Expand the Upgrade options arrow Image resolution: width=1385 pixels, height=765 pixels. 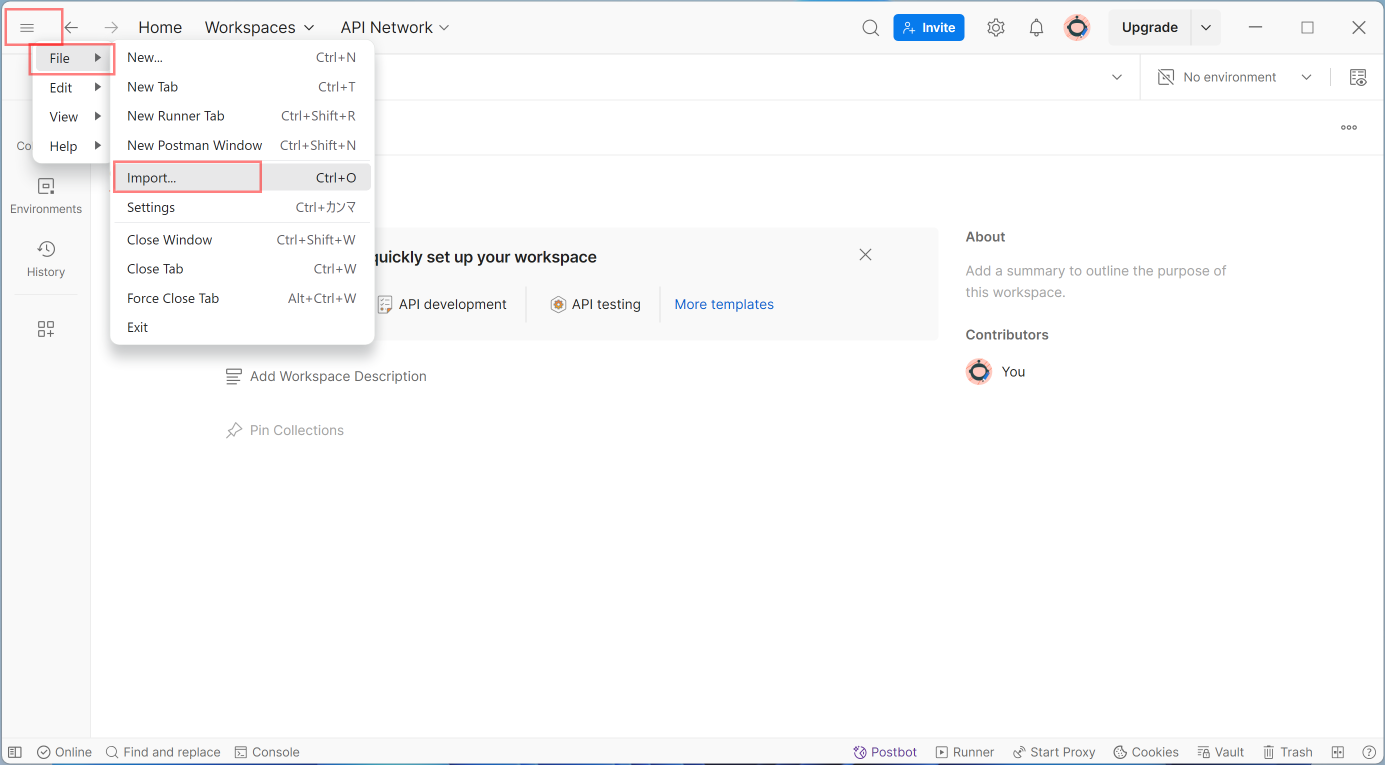1206,27
